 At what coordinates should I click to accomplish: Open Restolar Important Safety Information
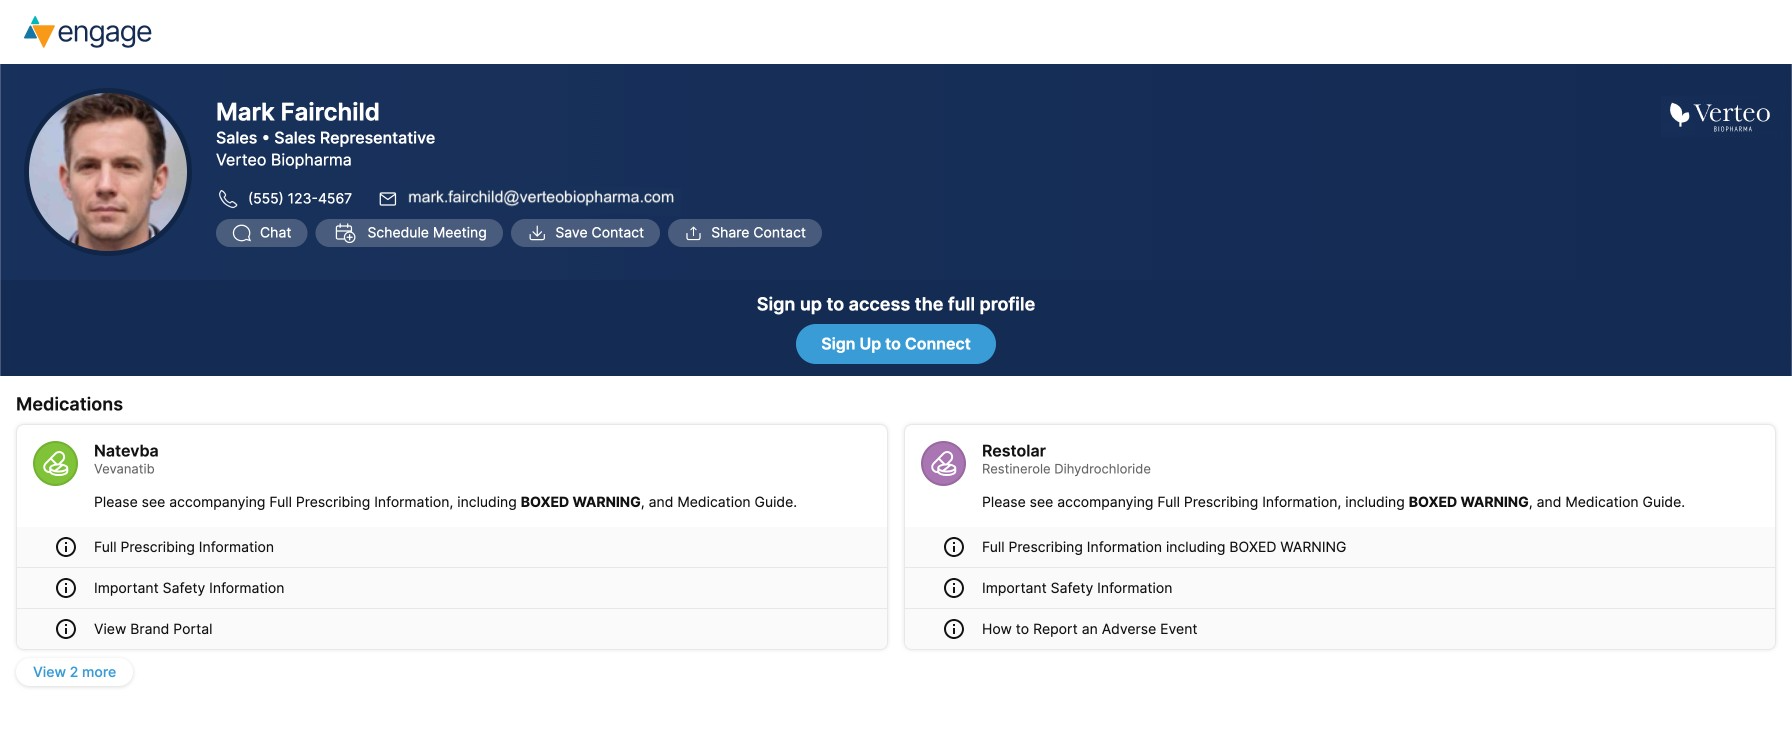[1076, 588]
